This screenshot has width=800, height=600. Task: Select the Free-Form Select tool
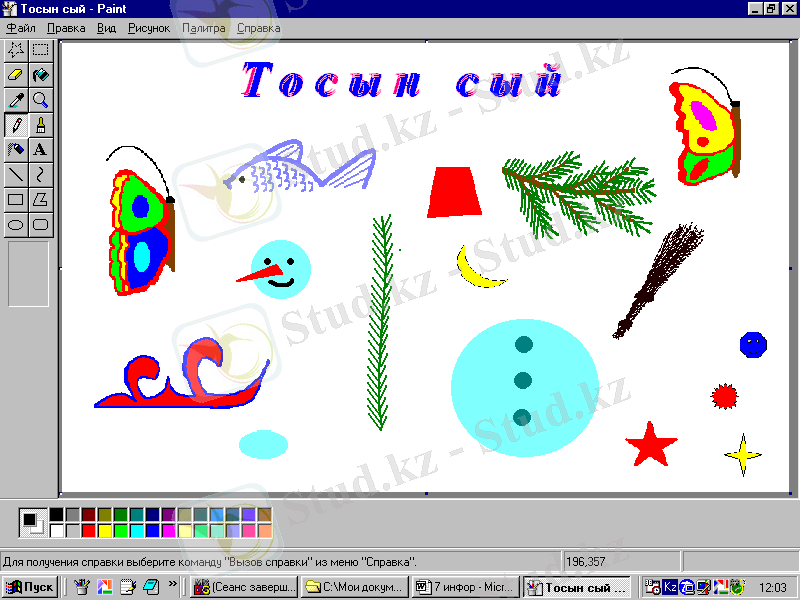16,49
